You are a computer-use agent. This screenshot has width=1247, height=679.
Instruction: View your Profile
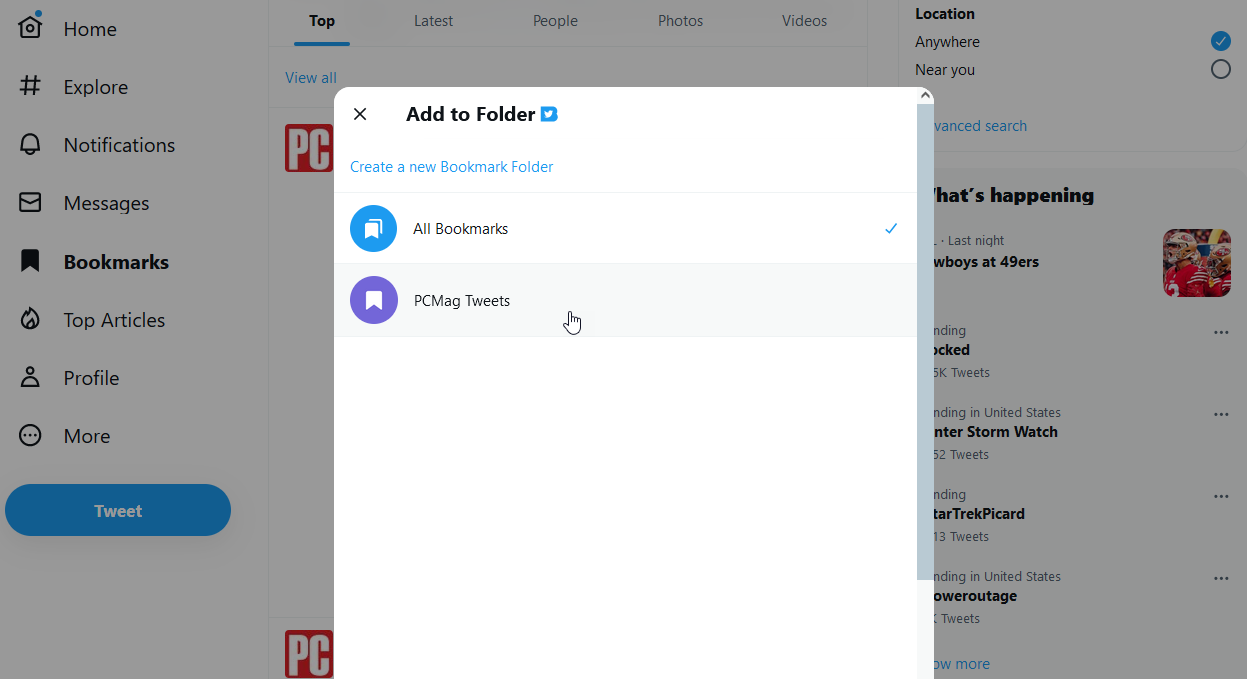(x=90, y=377)
